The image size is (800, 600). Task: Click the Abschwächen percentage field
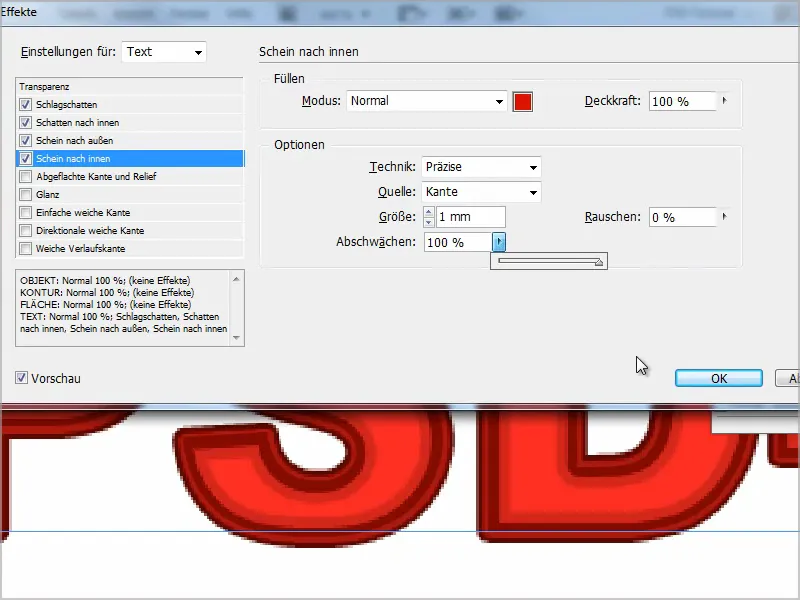click(x=458, y=242)
